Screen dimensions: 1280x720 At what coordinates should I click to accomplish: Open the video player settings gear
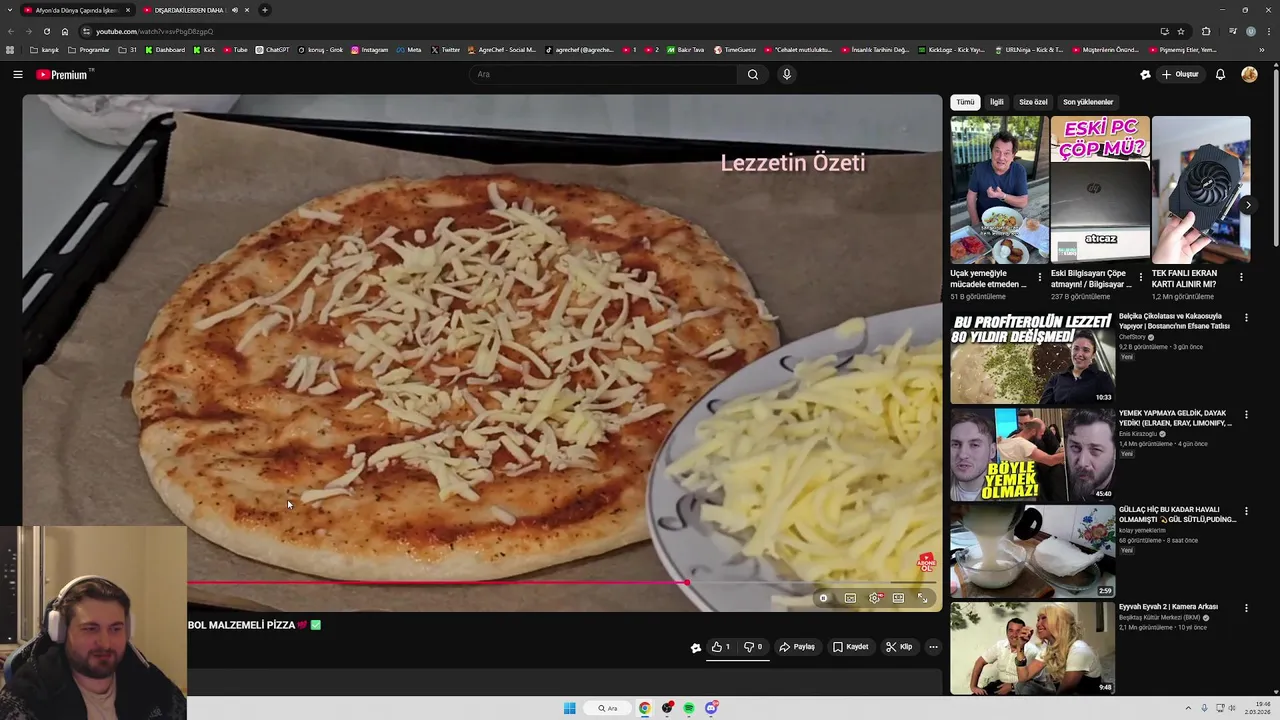pyautogui.click(x=875, y=598)
